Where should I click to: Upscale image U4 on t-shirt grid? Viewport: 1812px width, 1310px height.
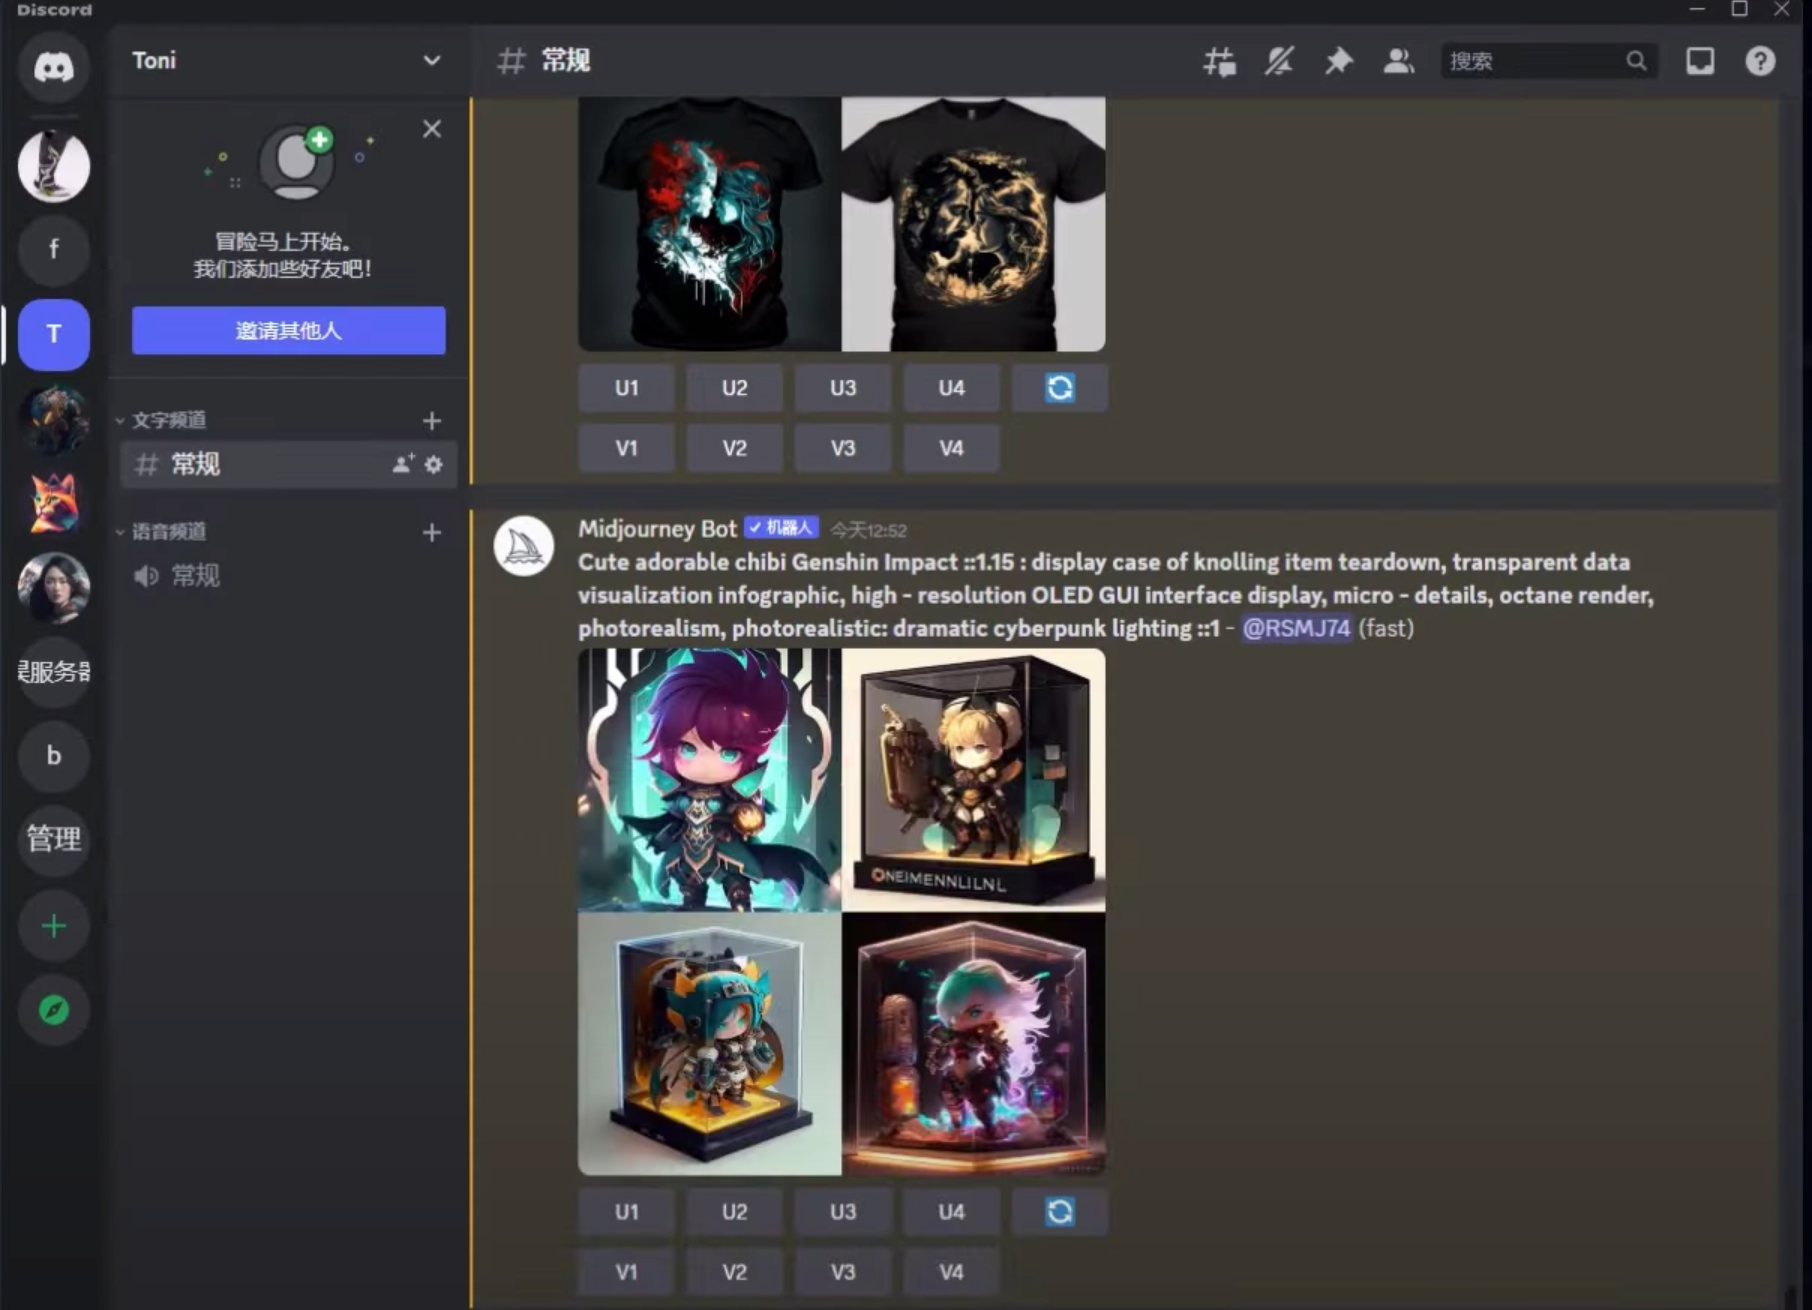tap(951, 388)
